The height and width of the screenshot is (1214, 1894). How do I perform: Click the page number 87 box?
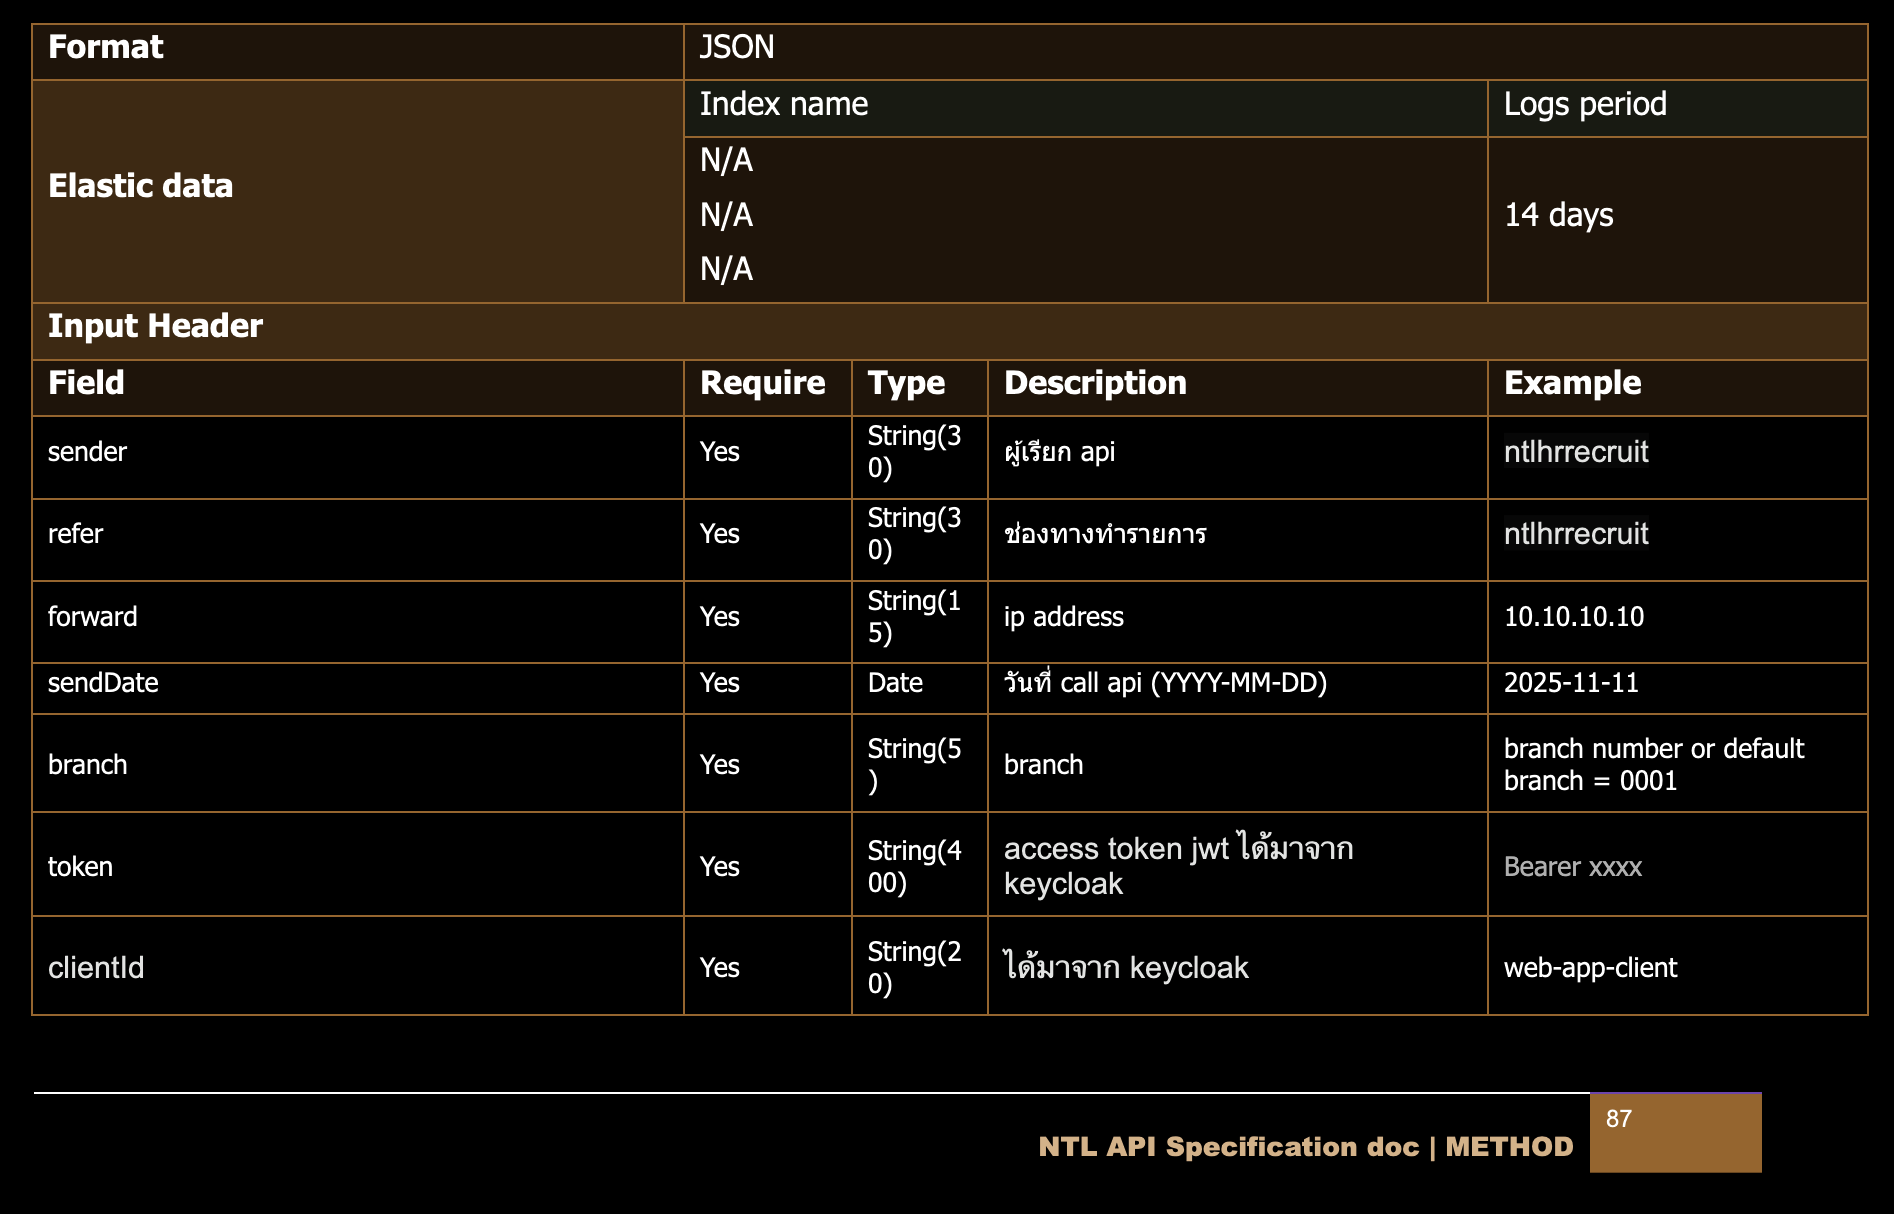1675,1132
